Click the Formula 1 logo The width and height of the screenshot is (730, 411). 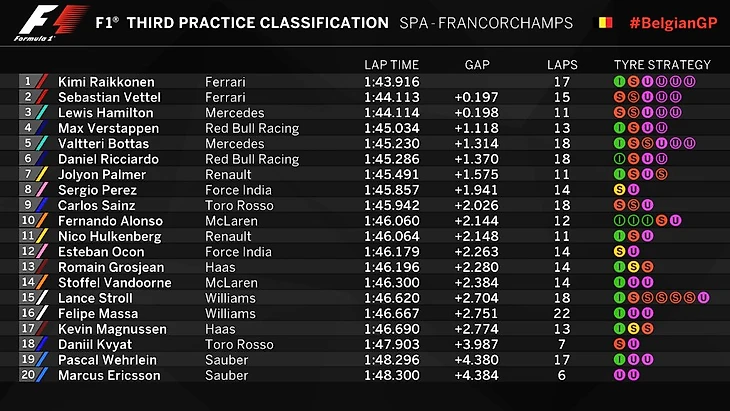(51, 22)
